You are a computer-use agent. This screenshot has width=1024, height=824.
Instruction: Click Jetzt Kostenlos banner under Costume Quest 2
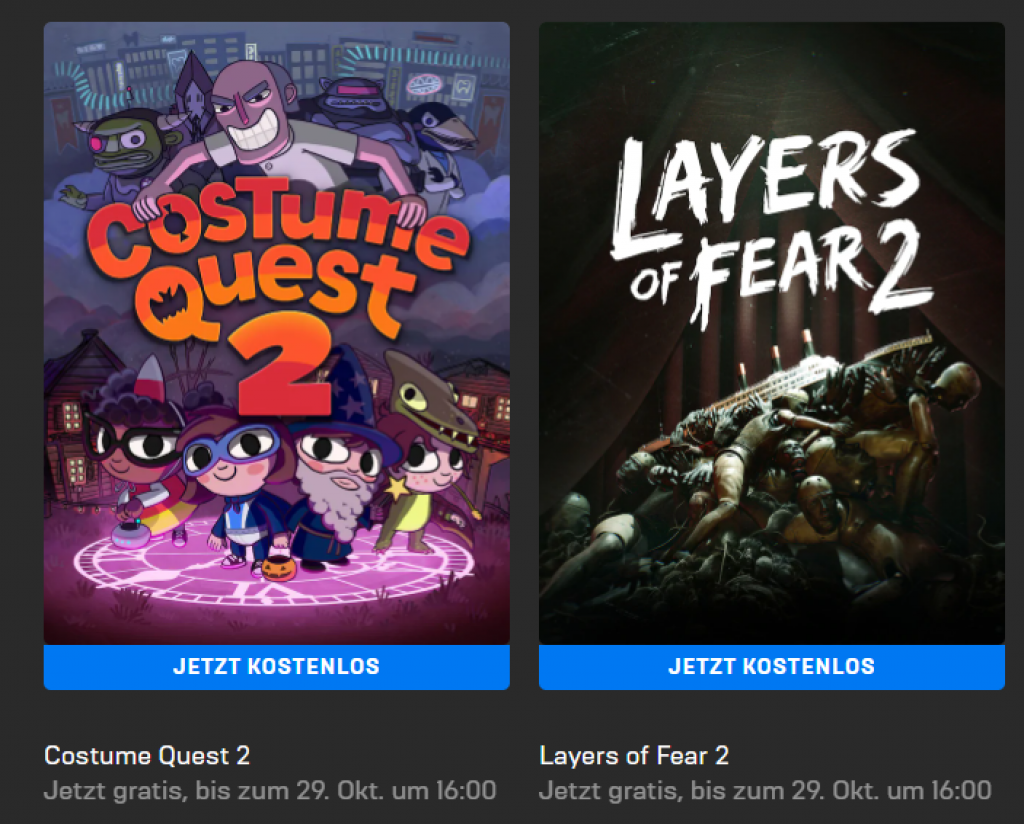(276, 666)
